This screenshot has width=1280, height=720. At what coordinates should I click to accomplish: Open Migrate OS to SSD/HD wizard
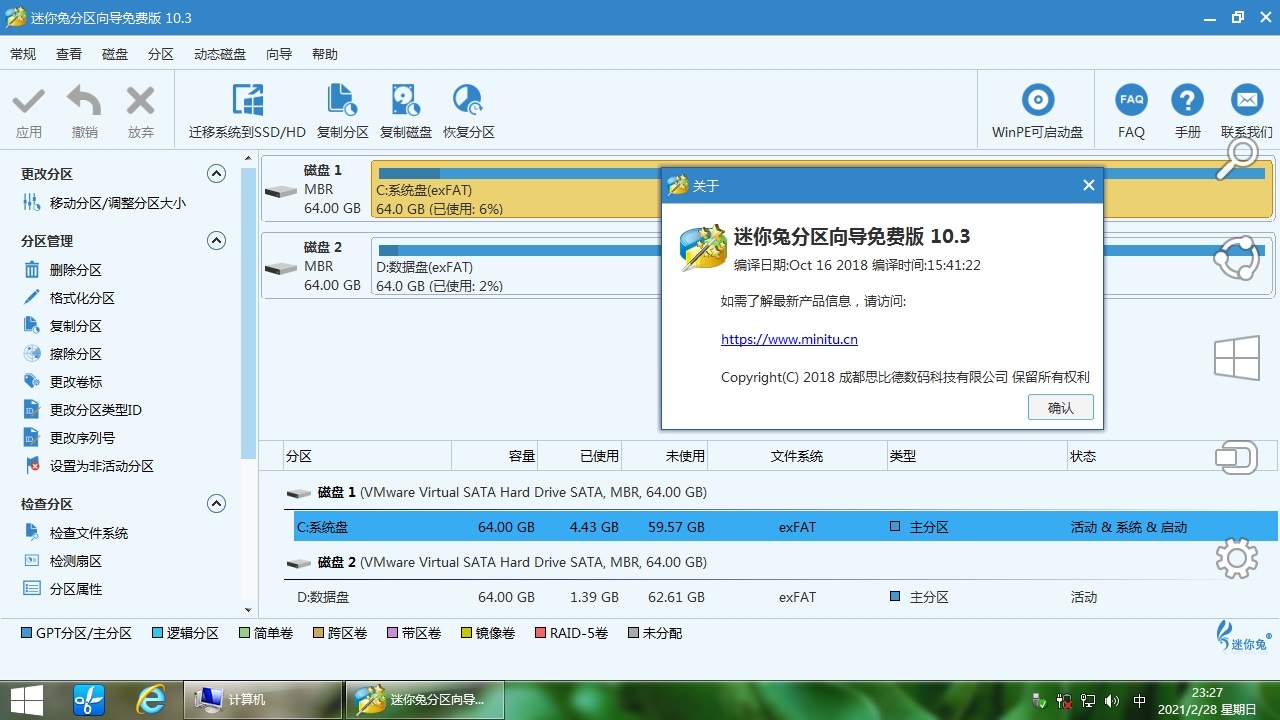247,110
